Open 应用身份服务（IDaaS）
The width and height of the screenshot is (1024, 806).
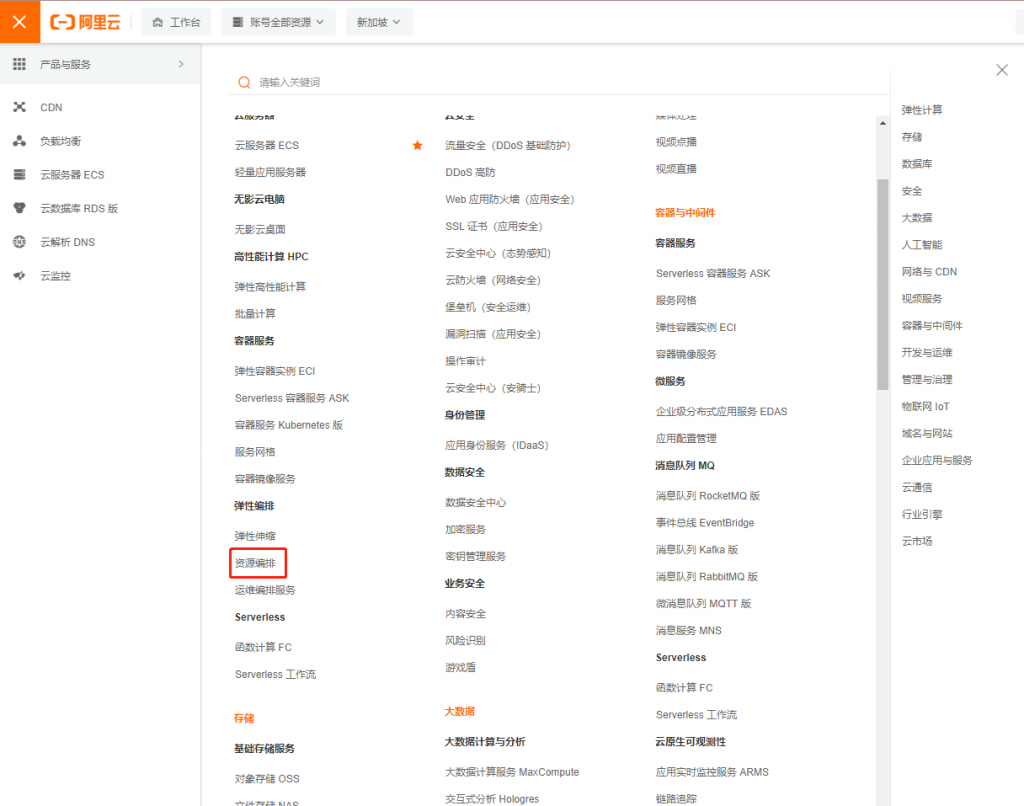[497, 445]
